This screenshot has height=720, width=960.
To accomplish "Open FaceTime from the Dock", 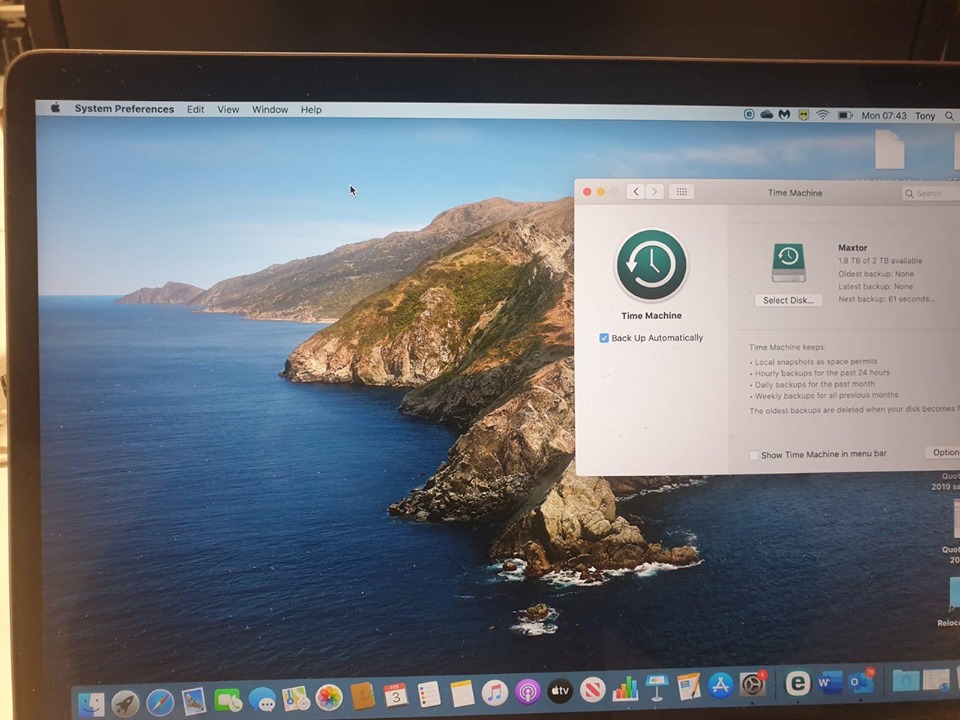I will [228, 700].
